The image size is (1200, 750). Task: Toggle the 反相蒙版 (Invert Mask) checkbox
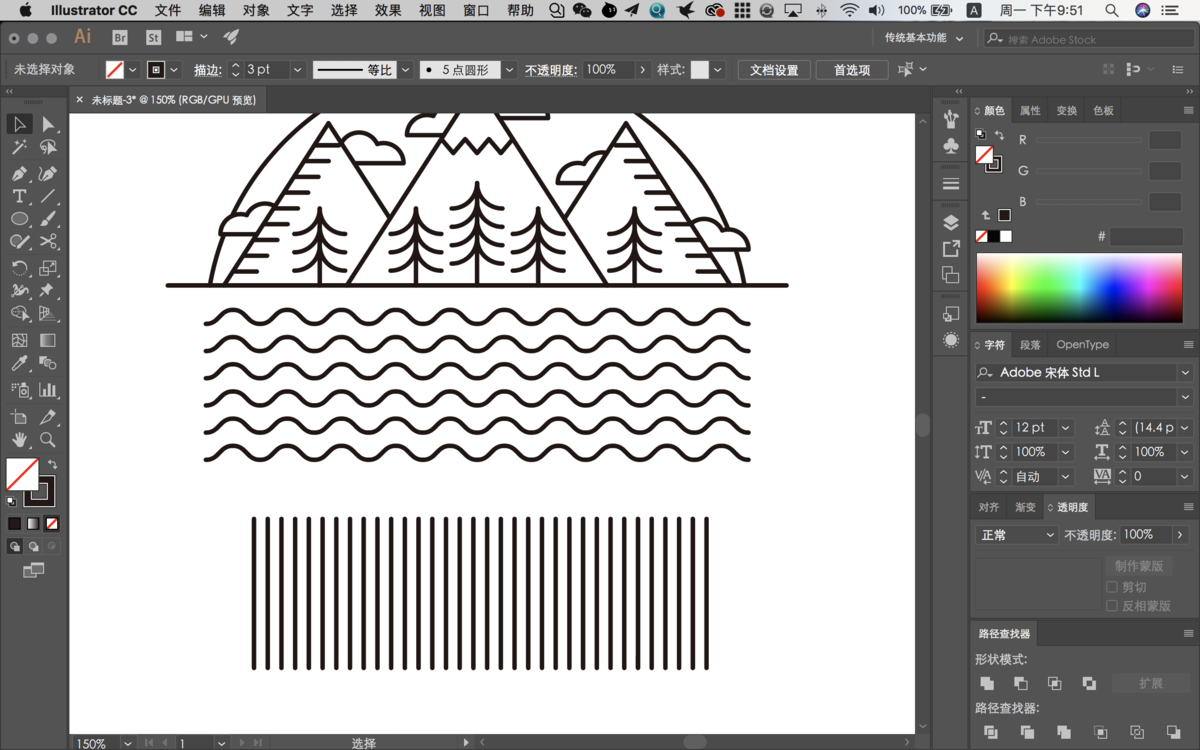pos(1111,606)
